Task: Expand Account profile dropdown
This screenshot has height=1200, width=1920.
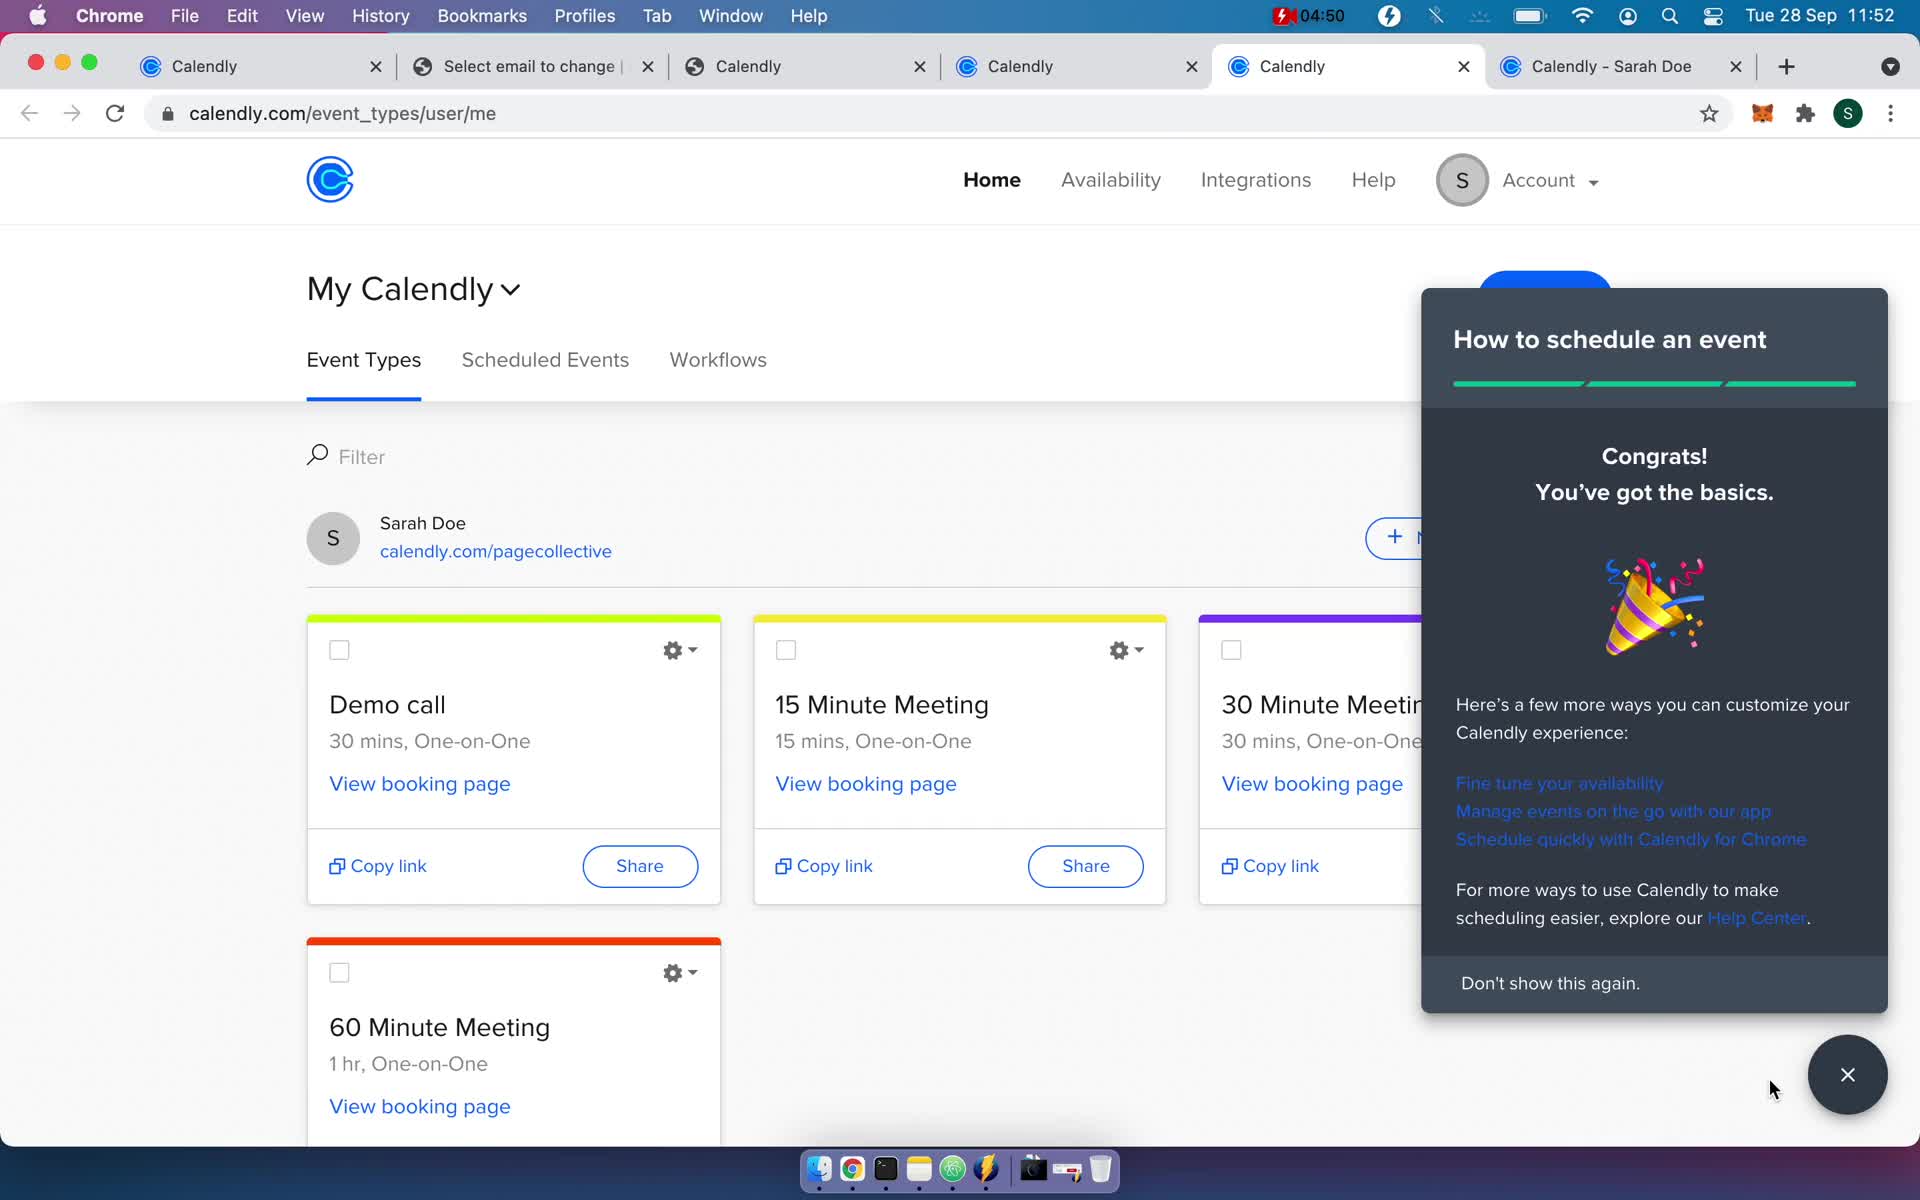Action: pyautogui.click(x=1550, y=180)
